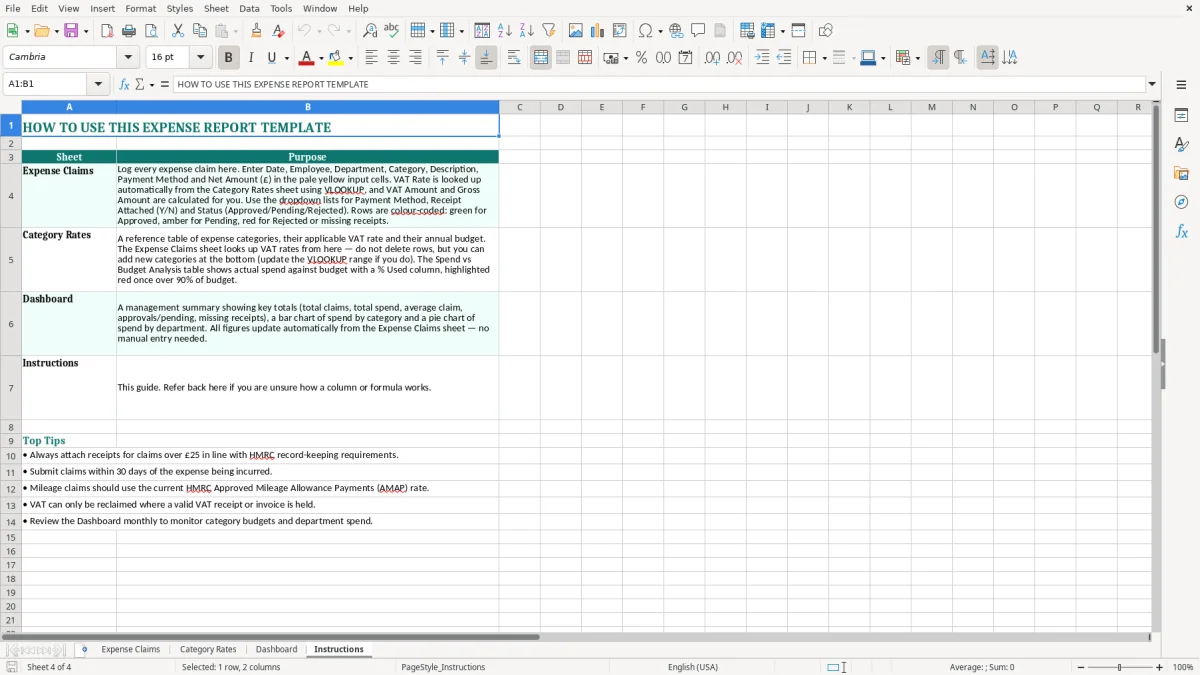Viewport: 1200px width, 675px height.
Task: Toggle Align Bottom vertical alignment
Action: point(486,58)
